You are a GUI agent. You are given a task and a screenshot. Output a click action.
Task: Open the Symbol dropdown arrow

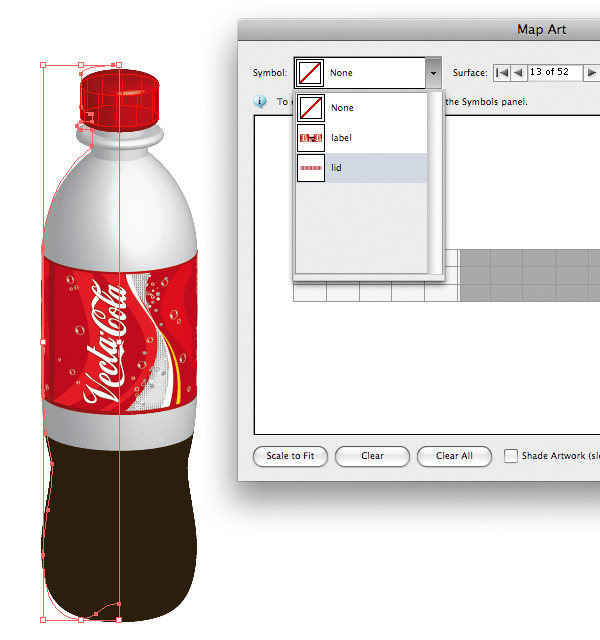click(x=433, y=73)
